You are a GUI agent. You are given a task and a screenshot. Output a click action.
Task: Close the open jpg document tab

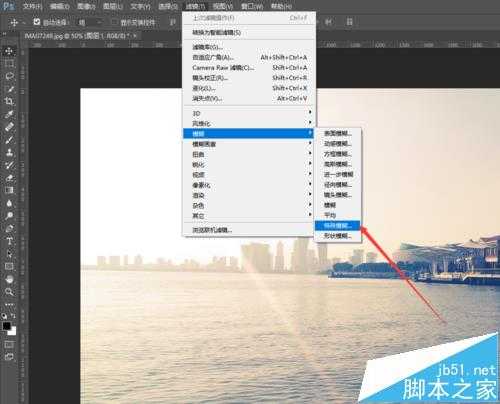point(135,36)
